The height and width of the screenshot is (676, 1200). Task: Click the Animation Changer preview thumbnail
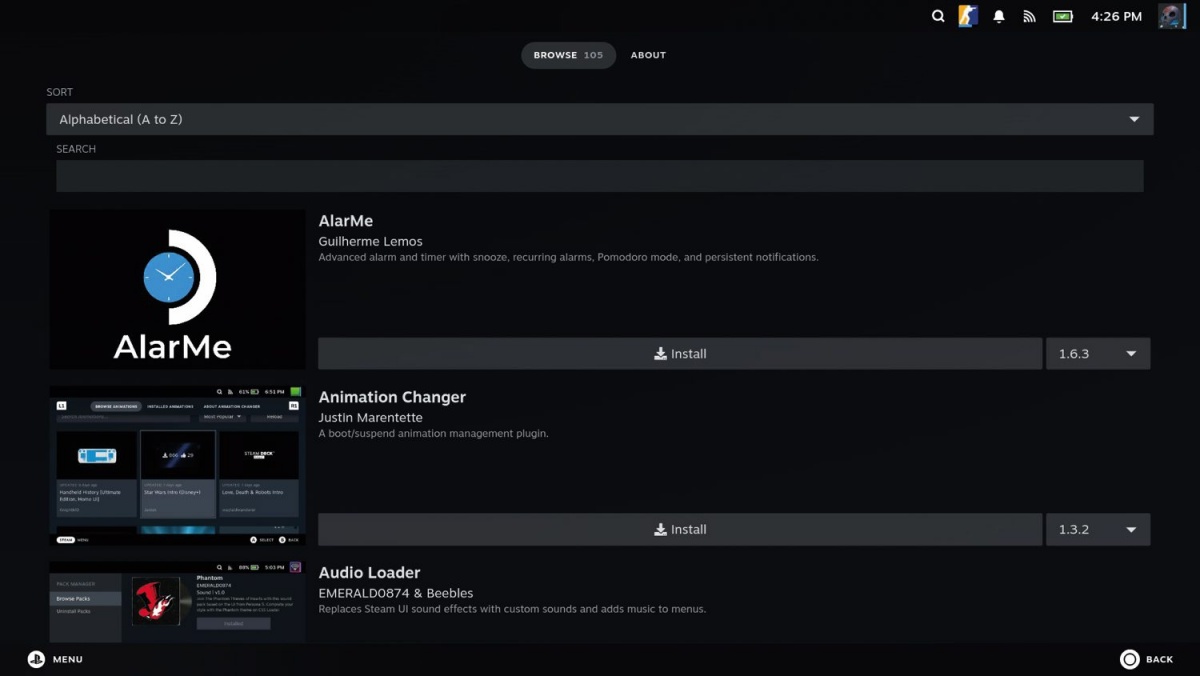tap(177, 465)
